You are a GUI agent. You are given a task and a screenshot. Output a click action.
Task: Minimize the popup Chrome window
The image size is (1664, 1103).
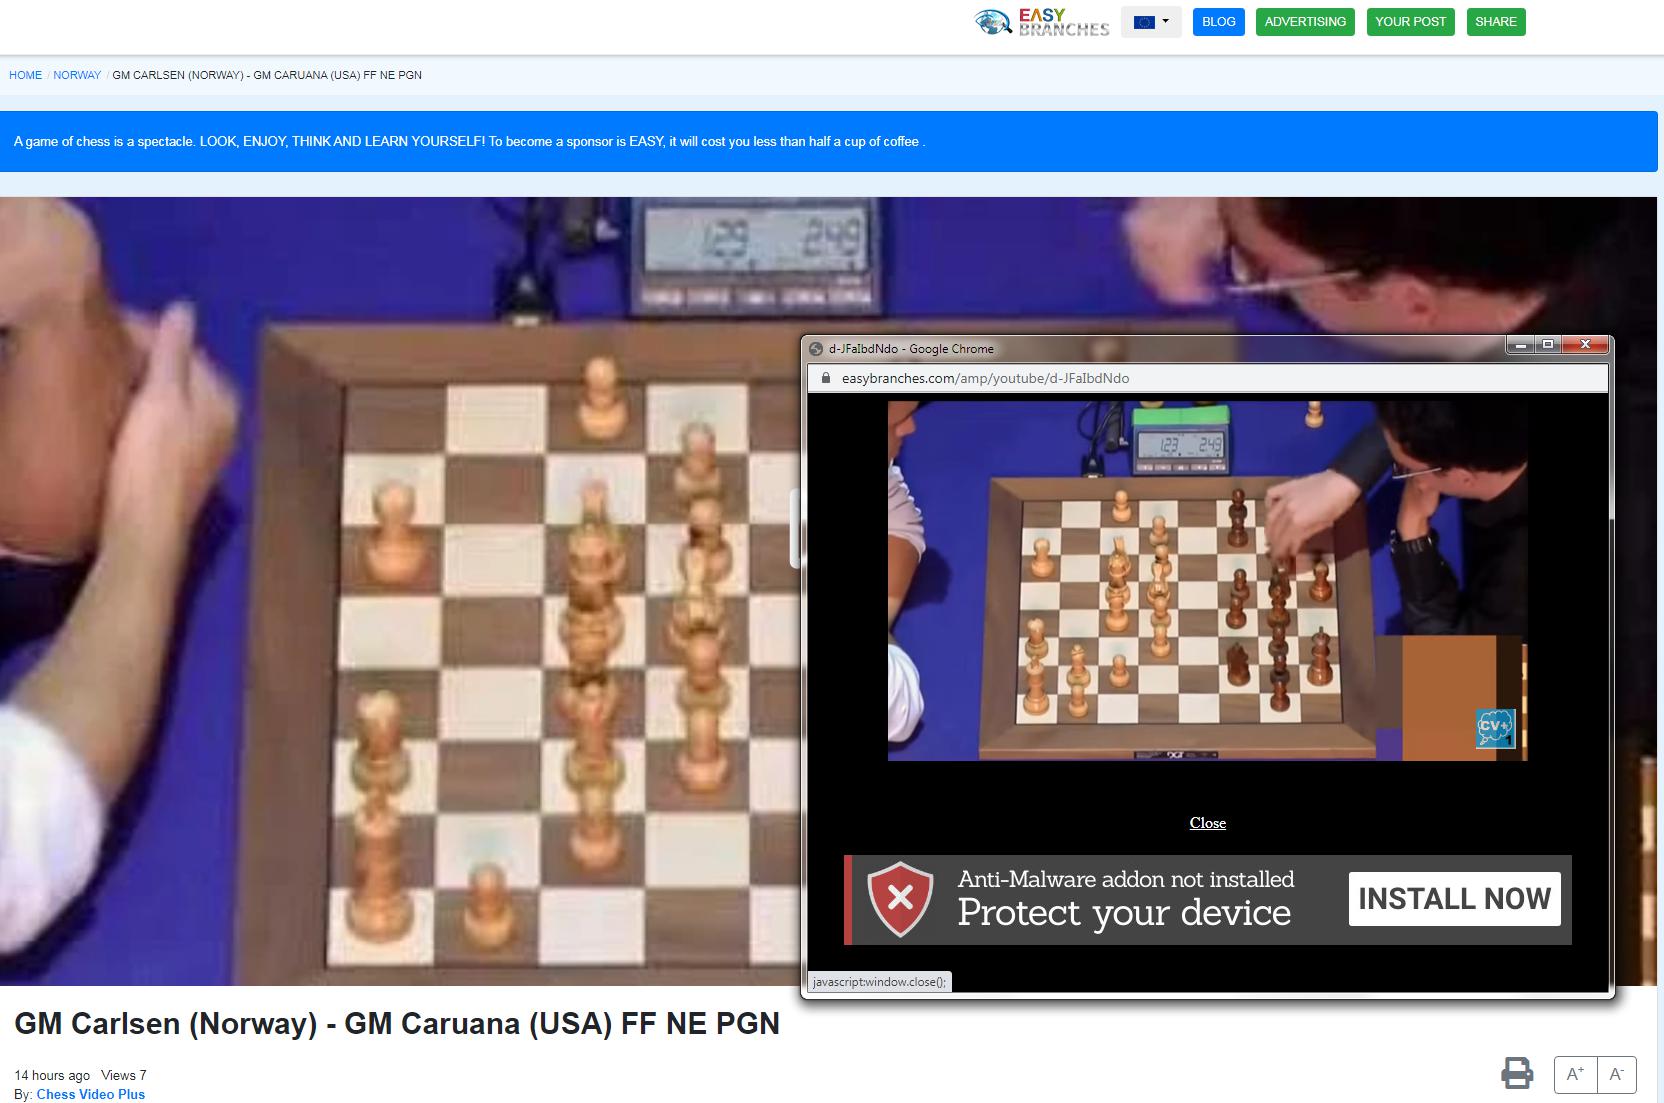[1520, 345]
